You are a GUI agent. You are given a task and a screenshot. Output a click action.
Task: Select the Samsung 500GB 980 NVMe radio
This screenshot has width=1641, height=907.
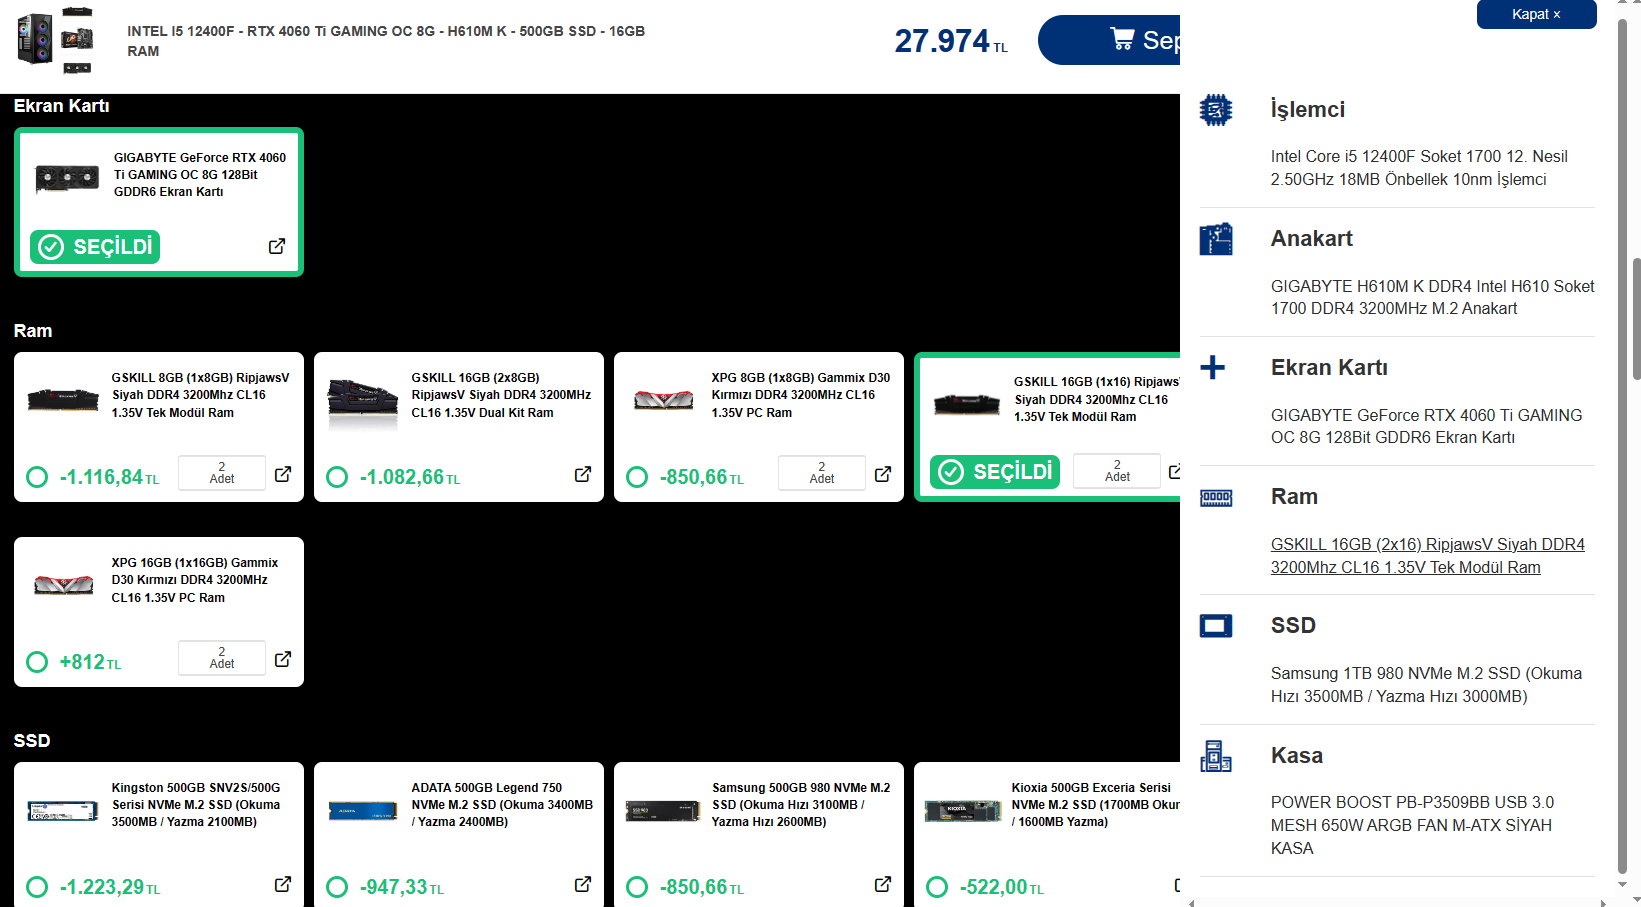click(637, 887)
